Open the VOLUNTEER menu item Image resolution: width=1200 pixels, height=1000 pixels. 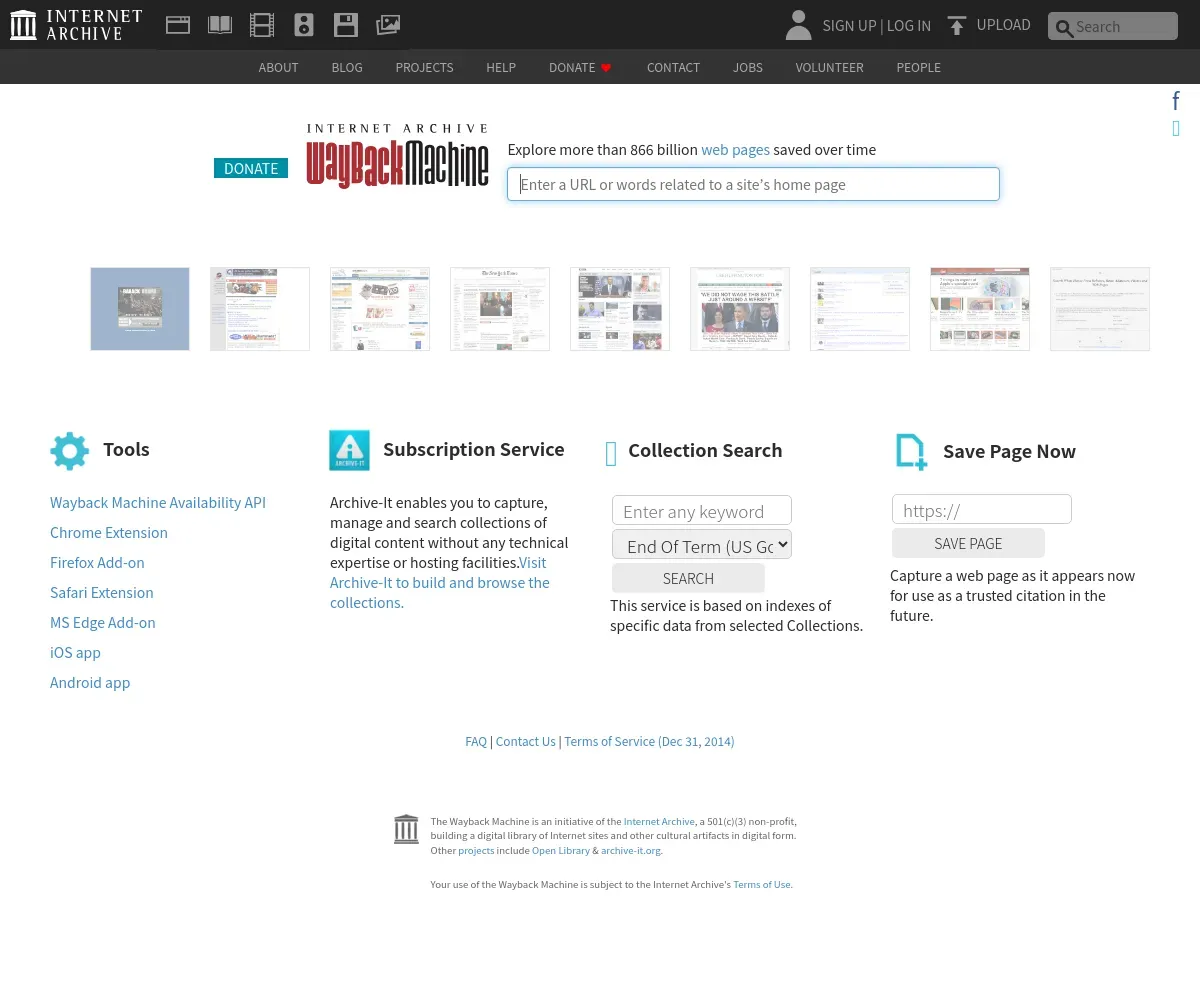pyautogui.click(x=829, y=67)
